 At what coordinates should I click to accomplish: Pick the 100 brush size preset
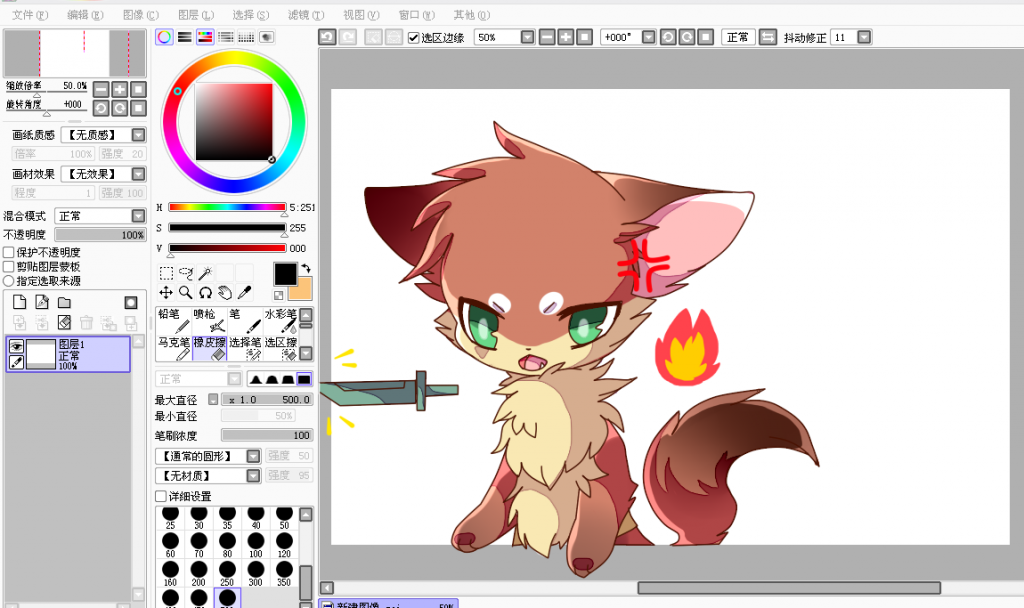(x=256, y=545)
